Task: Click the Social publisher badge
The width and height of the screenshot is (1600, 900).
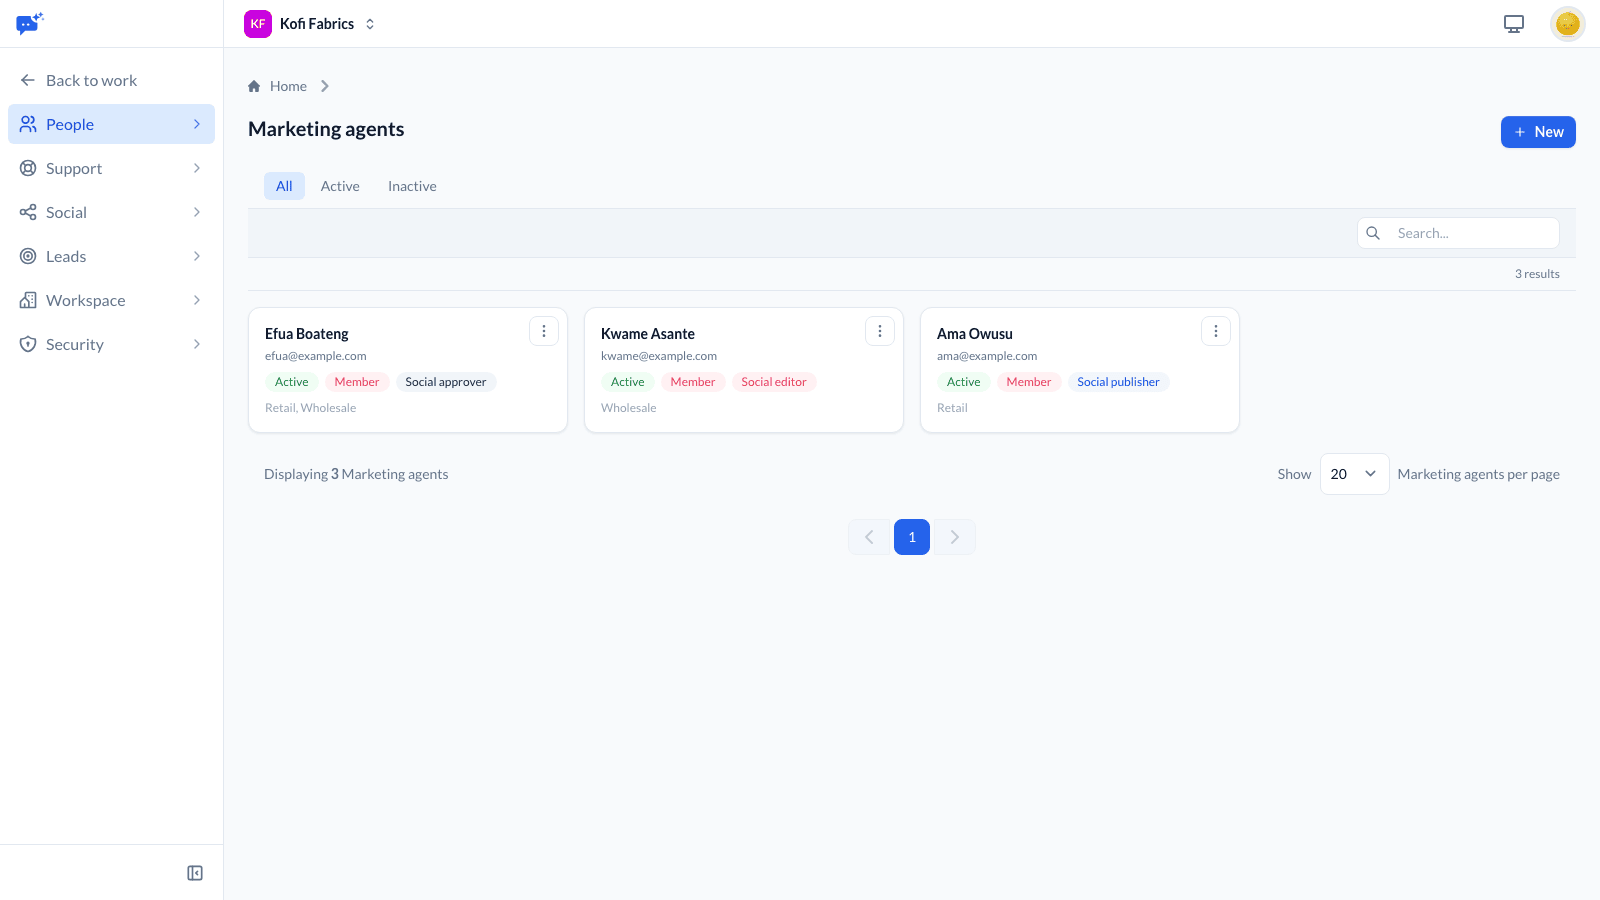Action: [x=1118, y=382]
